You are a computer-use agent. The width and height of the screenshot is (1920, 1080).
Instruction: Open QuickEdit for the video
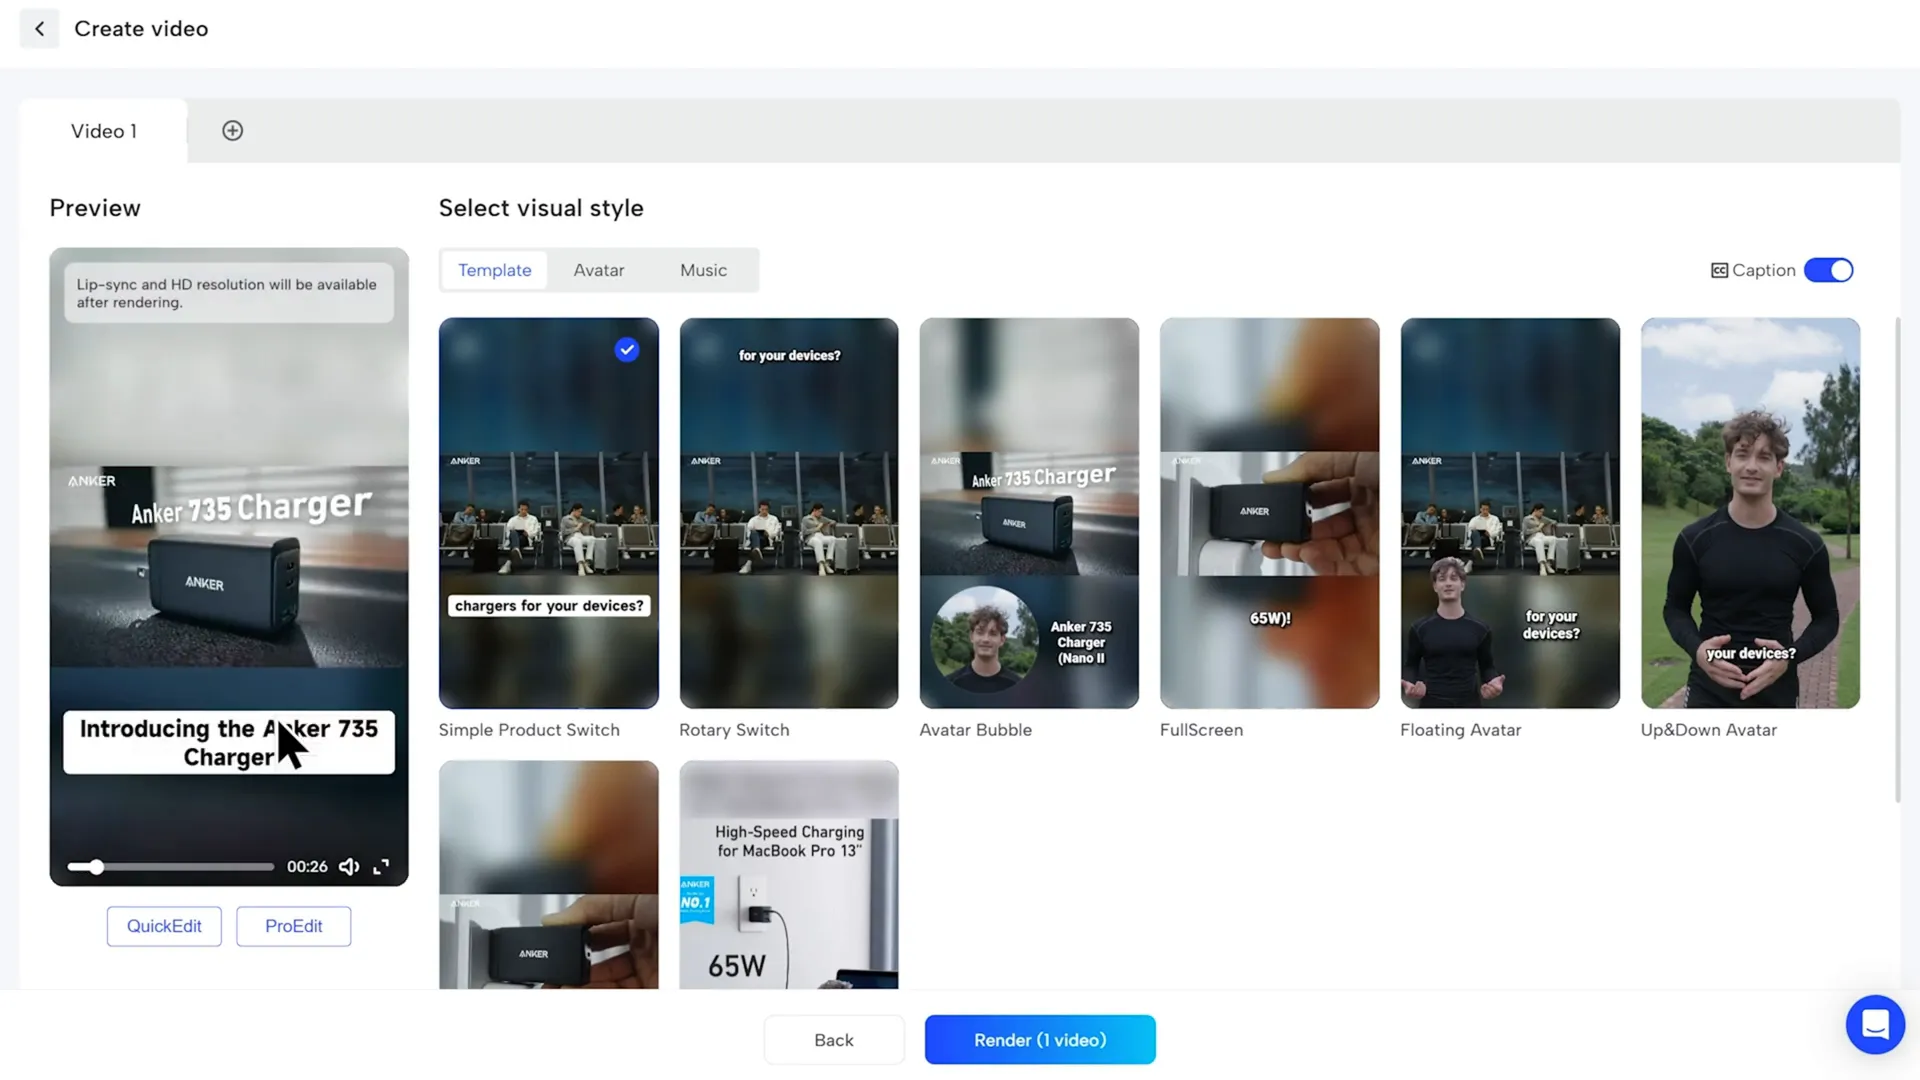coord(164,926)
